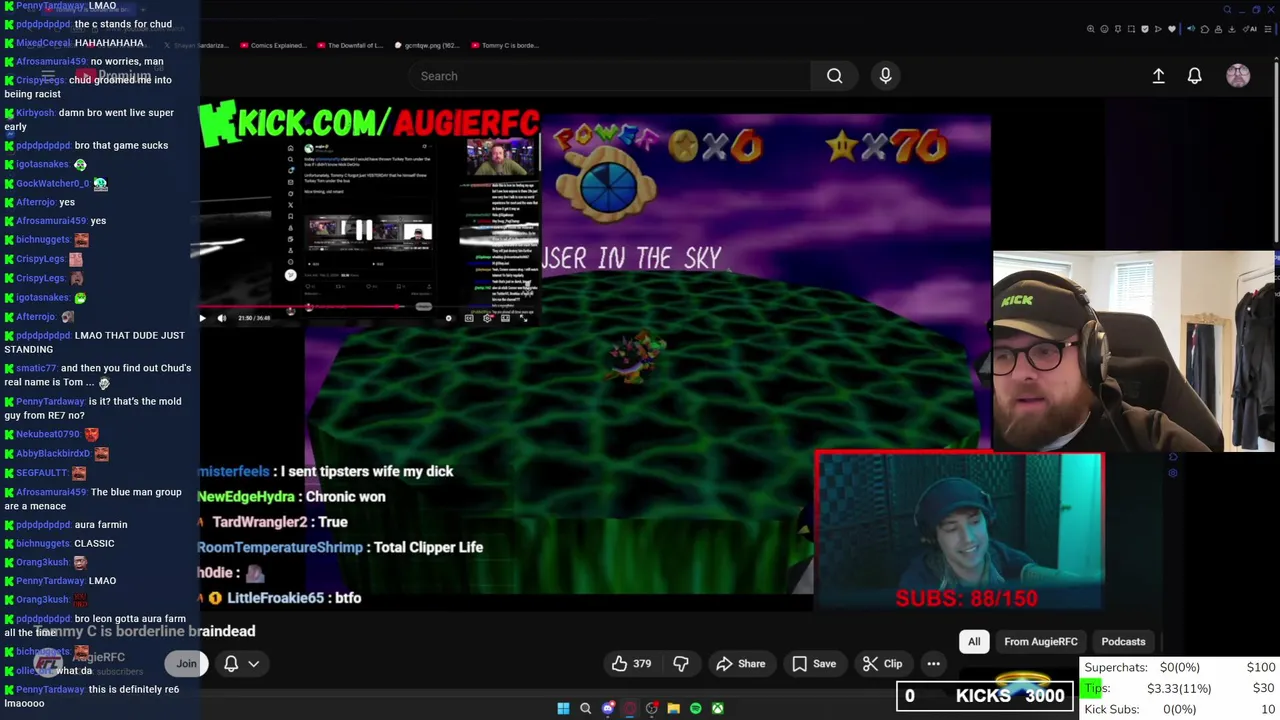
Task: Toggle closed captions in the mini player
Action: click(469, 318)
